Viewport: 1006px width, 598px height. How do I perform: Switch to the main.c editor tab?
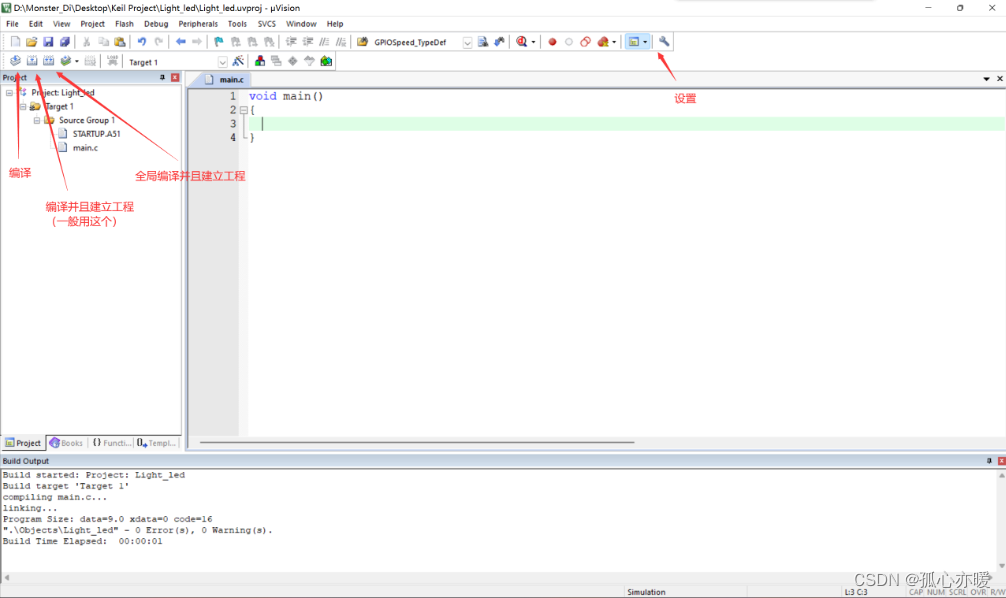click(225, 80)
